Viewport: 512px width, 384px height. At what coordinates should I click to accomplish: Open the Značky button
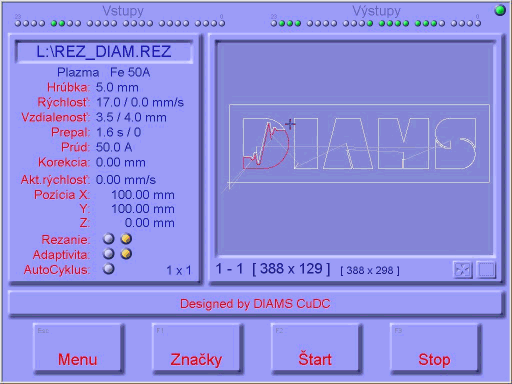[197, 348]
